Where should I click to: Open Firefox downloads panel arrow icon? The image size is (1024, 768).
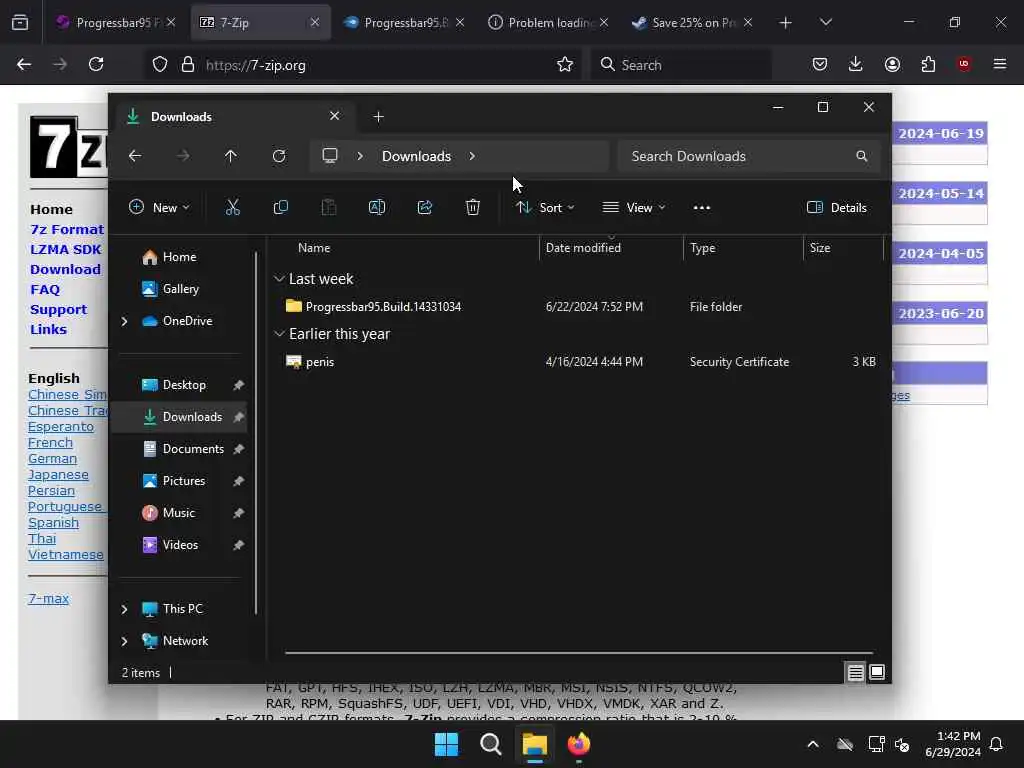point(856,64)
